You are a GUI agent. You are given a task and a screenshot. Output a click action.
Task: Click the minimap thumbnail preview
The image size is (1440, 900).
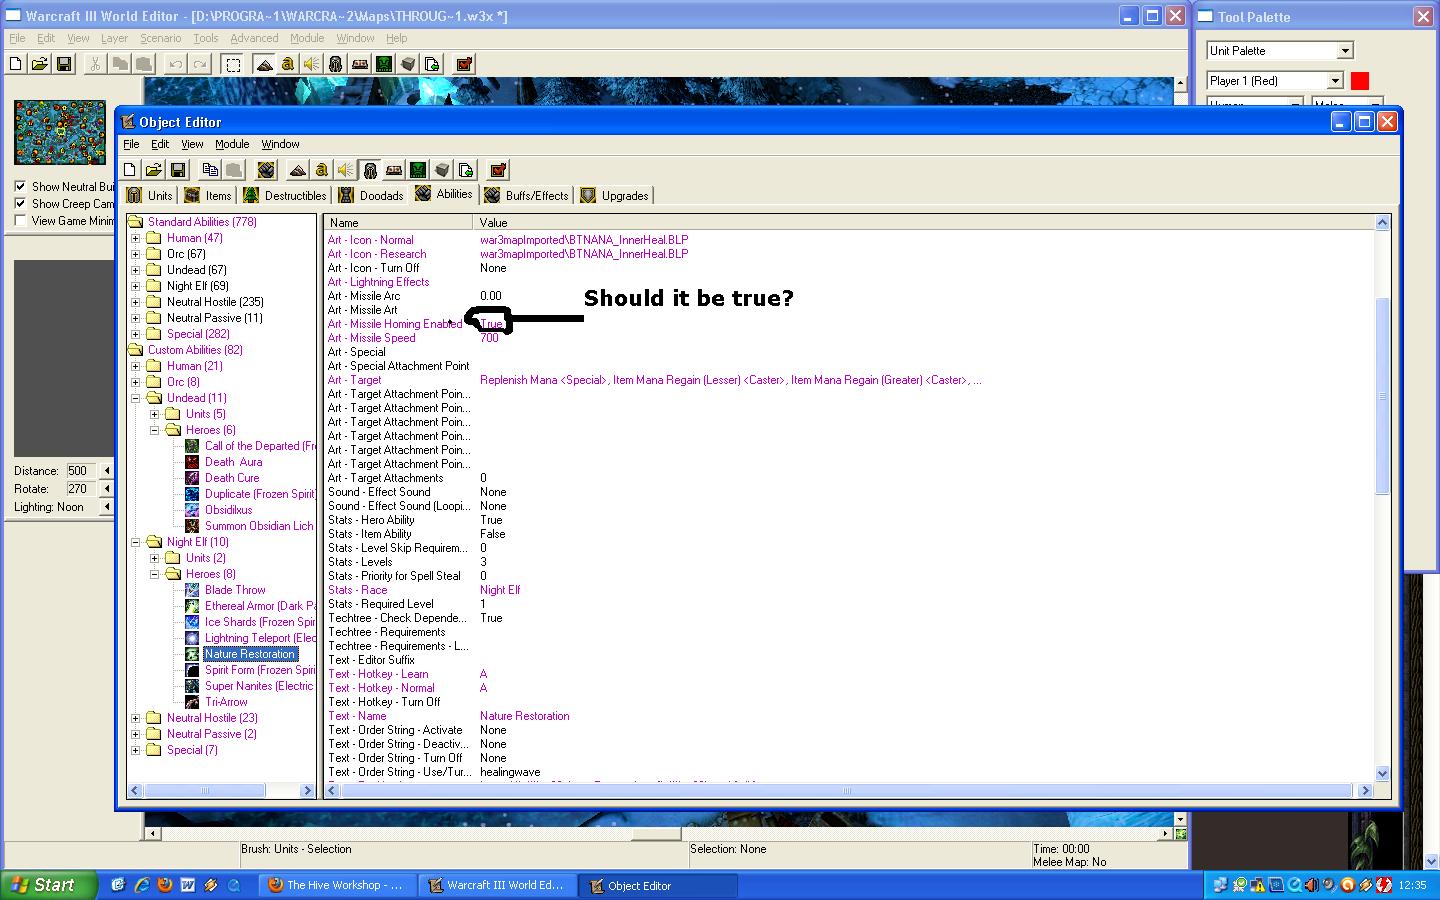tap(60, 132)
